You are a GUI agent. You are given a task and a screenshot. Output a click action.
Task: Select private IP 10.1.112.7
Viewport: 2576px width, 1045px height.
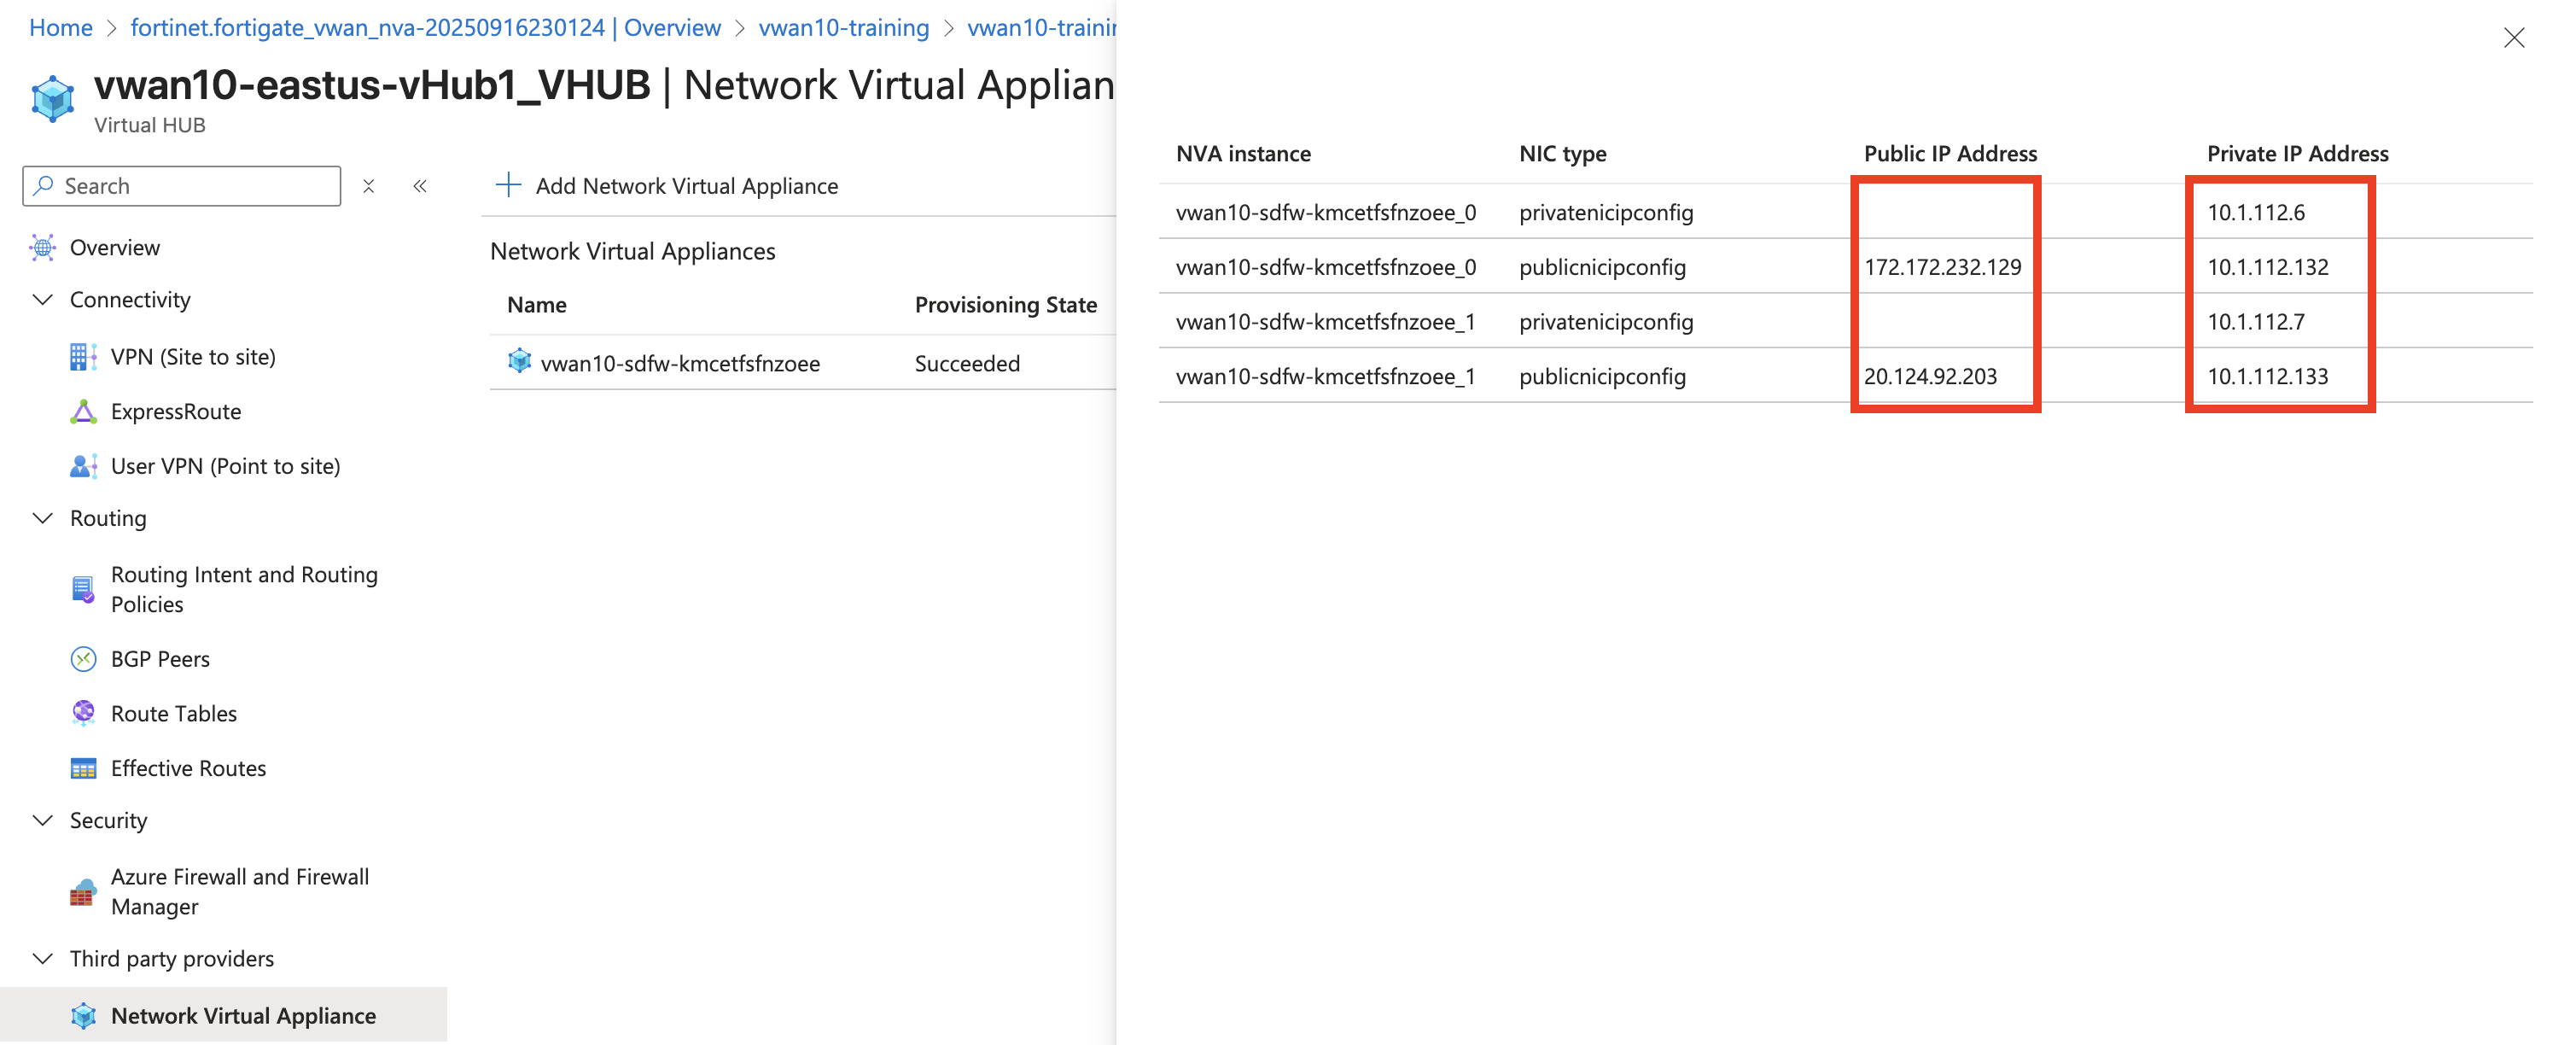tap(2256, 322)
